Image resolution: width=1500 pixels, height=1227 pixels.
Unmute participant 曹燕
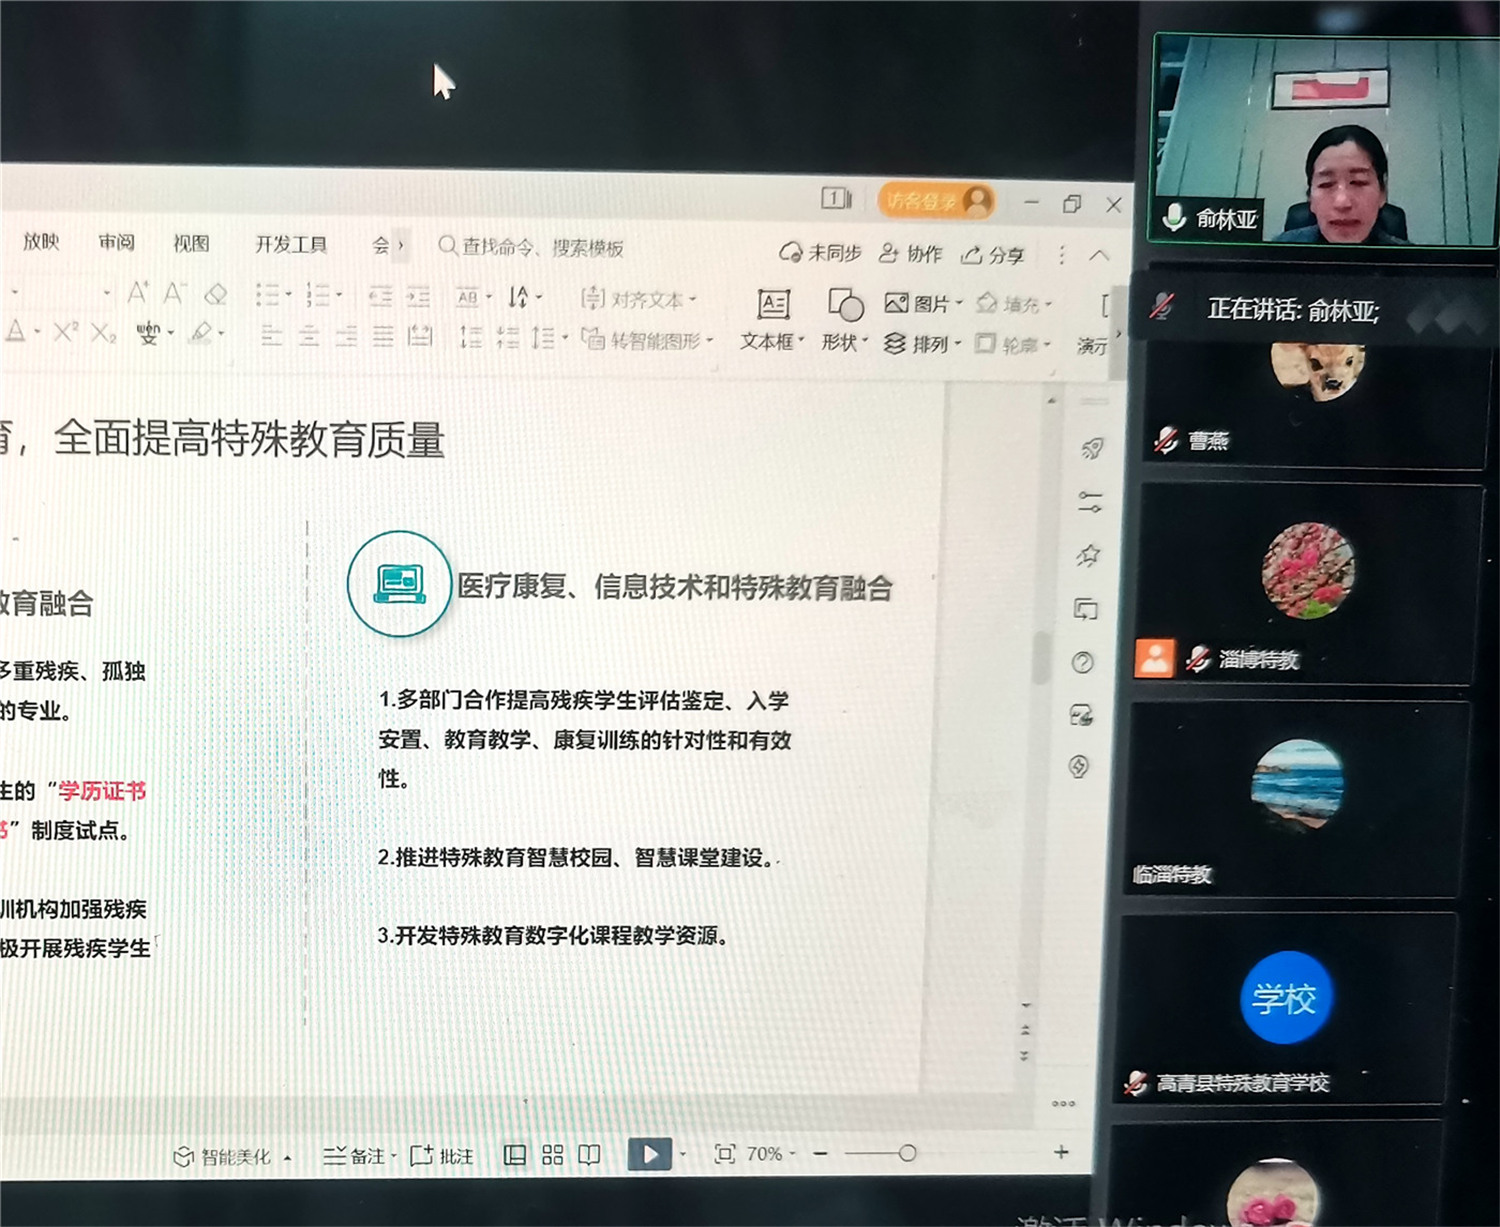pyautogui.click(x=1164, y=439)
